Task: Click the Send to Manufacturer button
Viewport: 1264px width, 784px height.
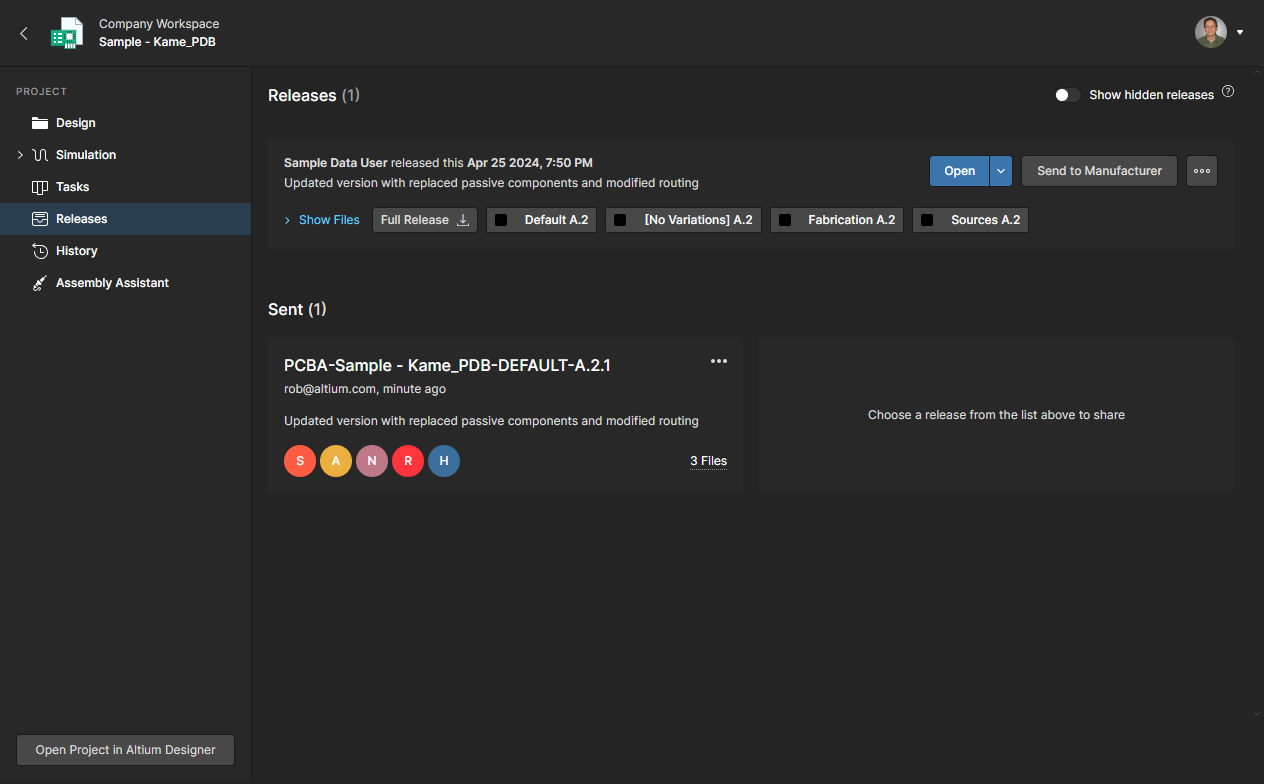Action: [x=1099, y=171]
